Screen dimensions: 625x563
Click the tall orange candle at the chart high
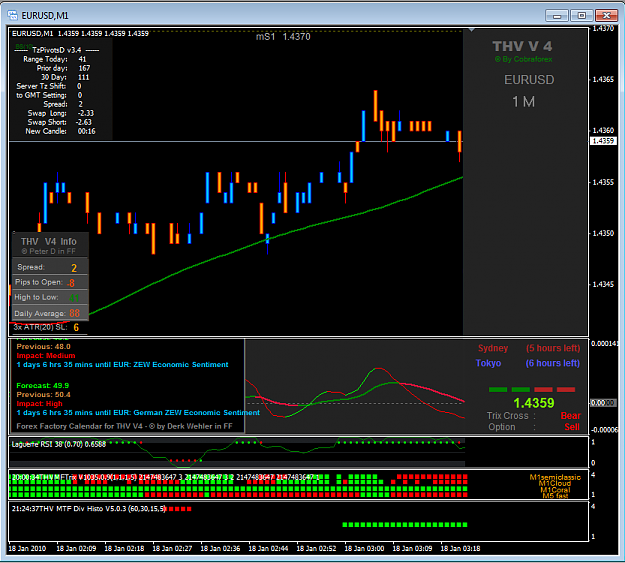[375, 106]
